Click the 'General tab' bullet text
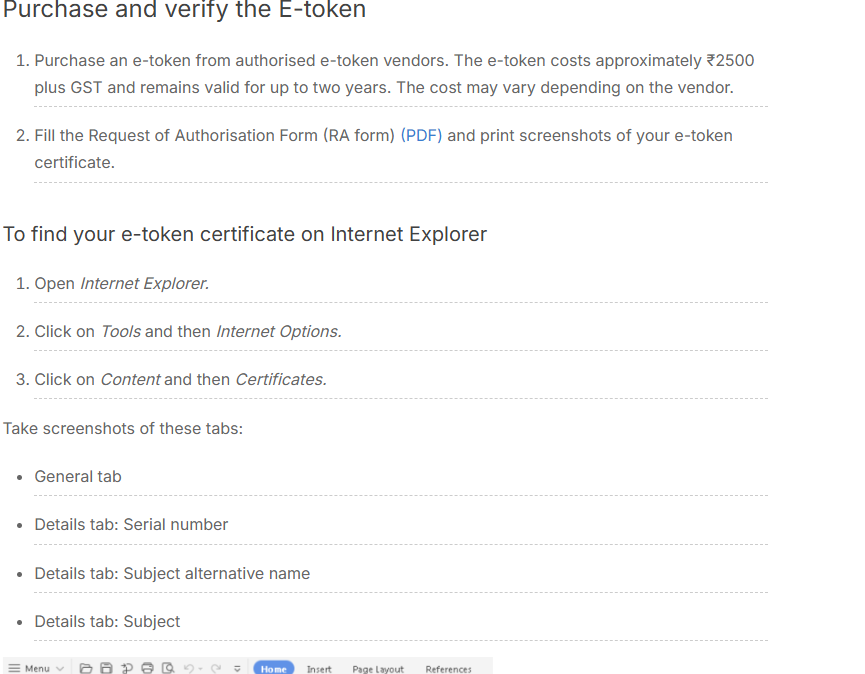 tap(78, 476)
